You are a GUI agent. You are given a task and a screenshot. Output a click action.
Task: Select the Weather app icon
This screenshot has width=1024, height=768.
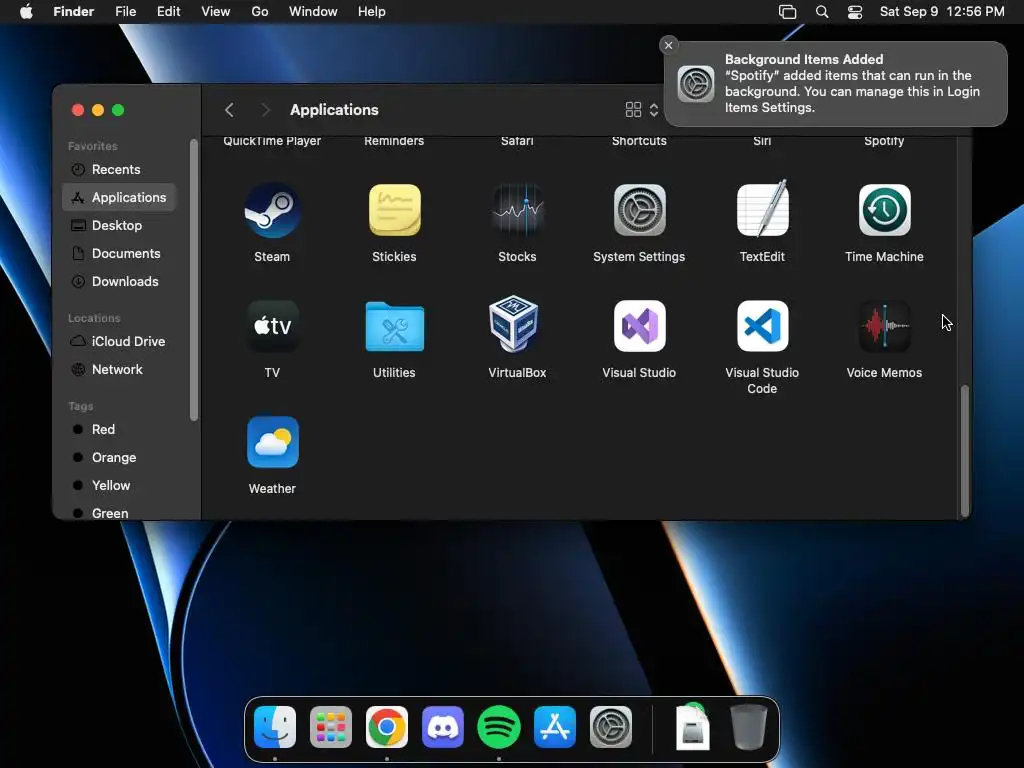pyautogui.click(x=272, y=442)
